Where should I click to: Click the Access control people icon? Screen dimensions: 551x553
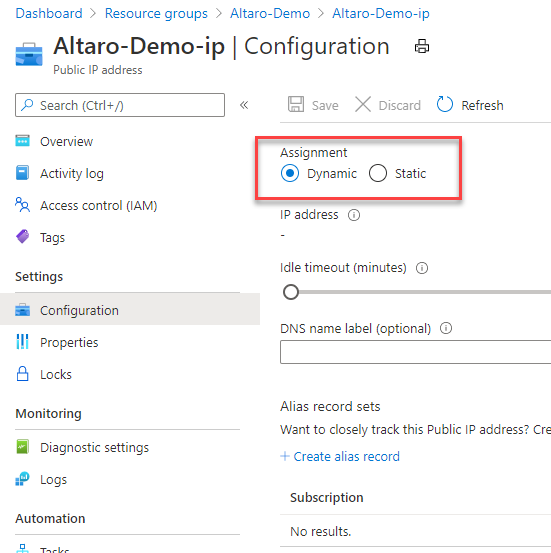click(23, 205)
